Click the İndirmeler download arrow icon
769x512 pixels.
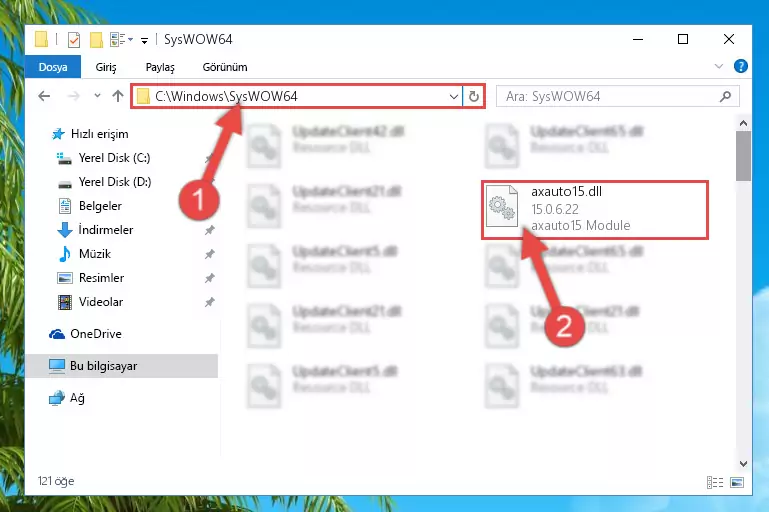coord(65,230)
